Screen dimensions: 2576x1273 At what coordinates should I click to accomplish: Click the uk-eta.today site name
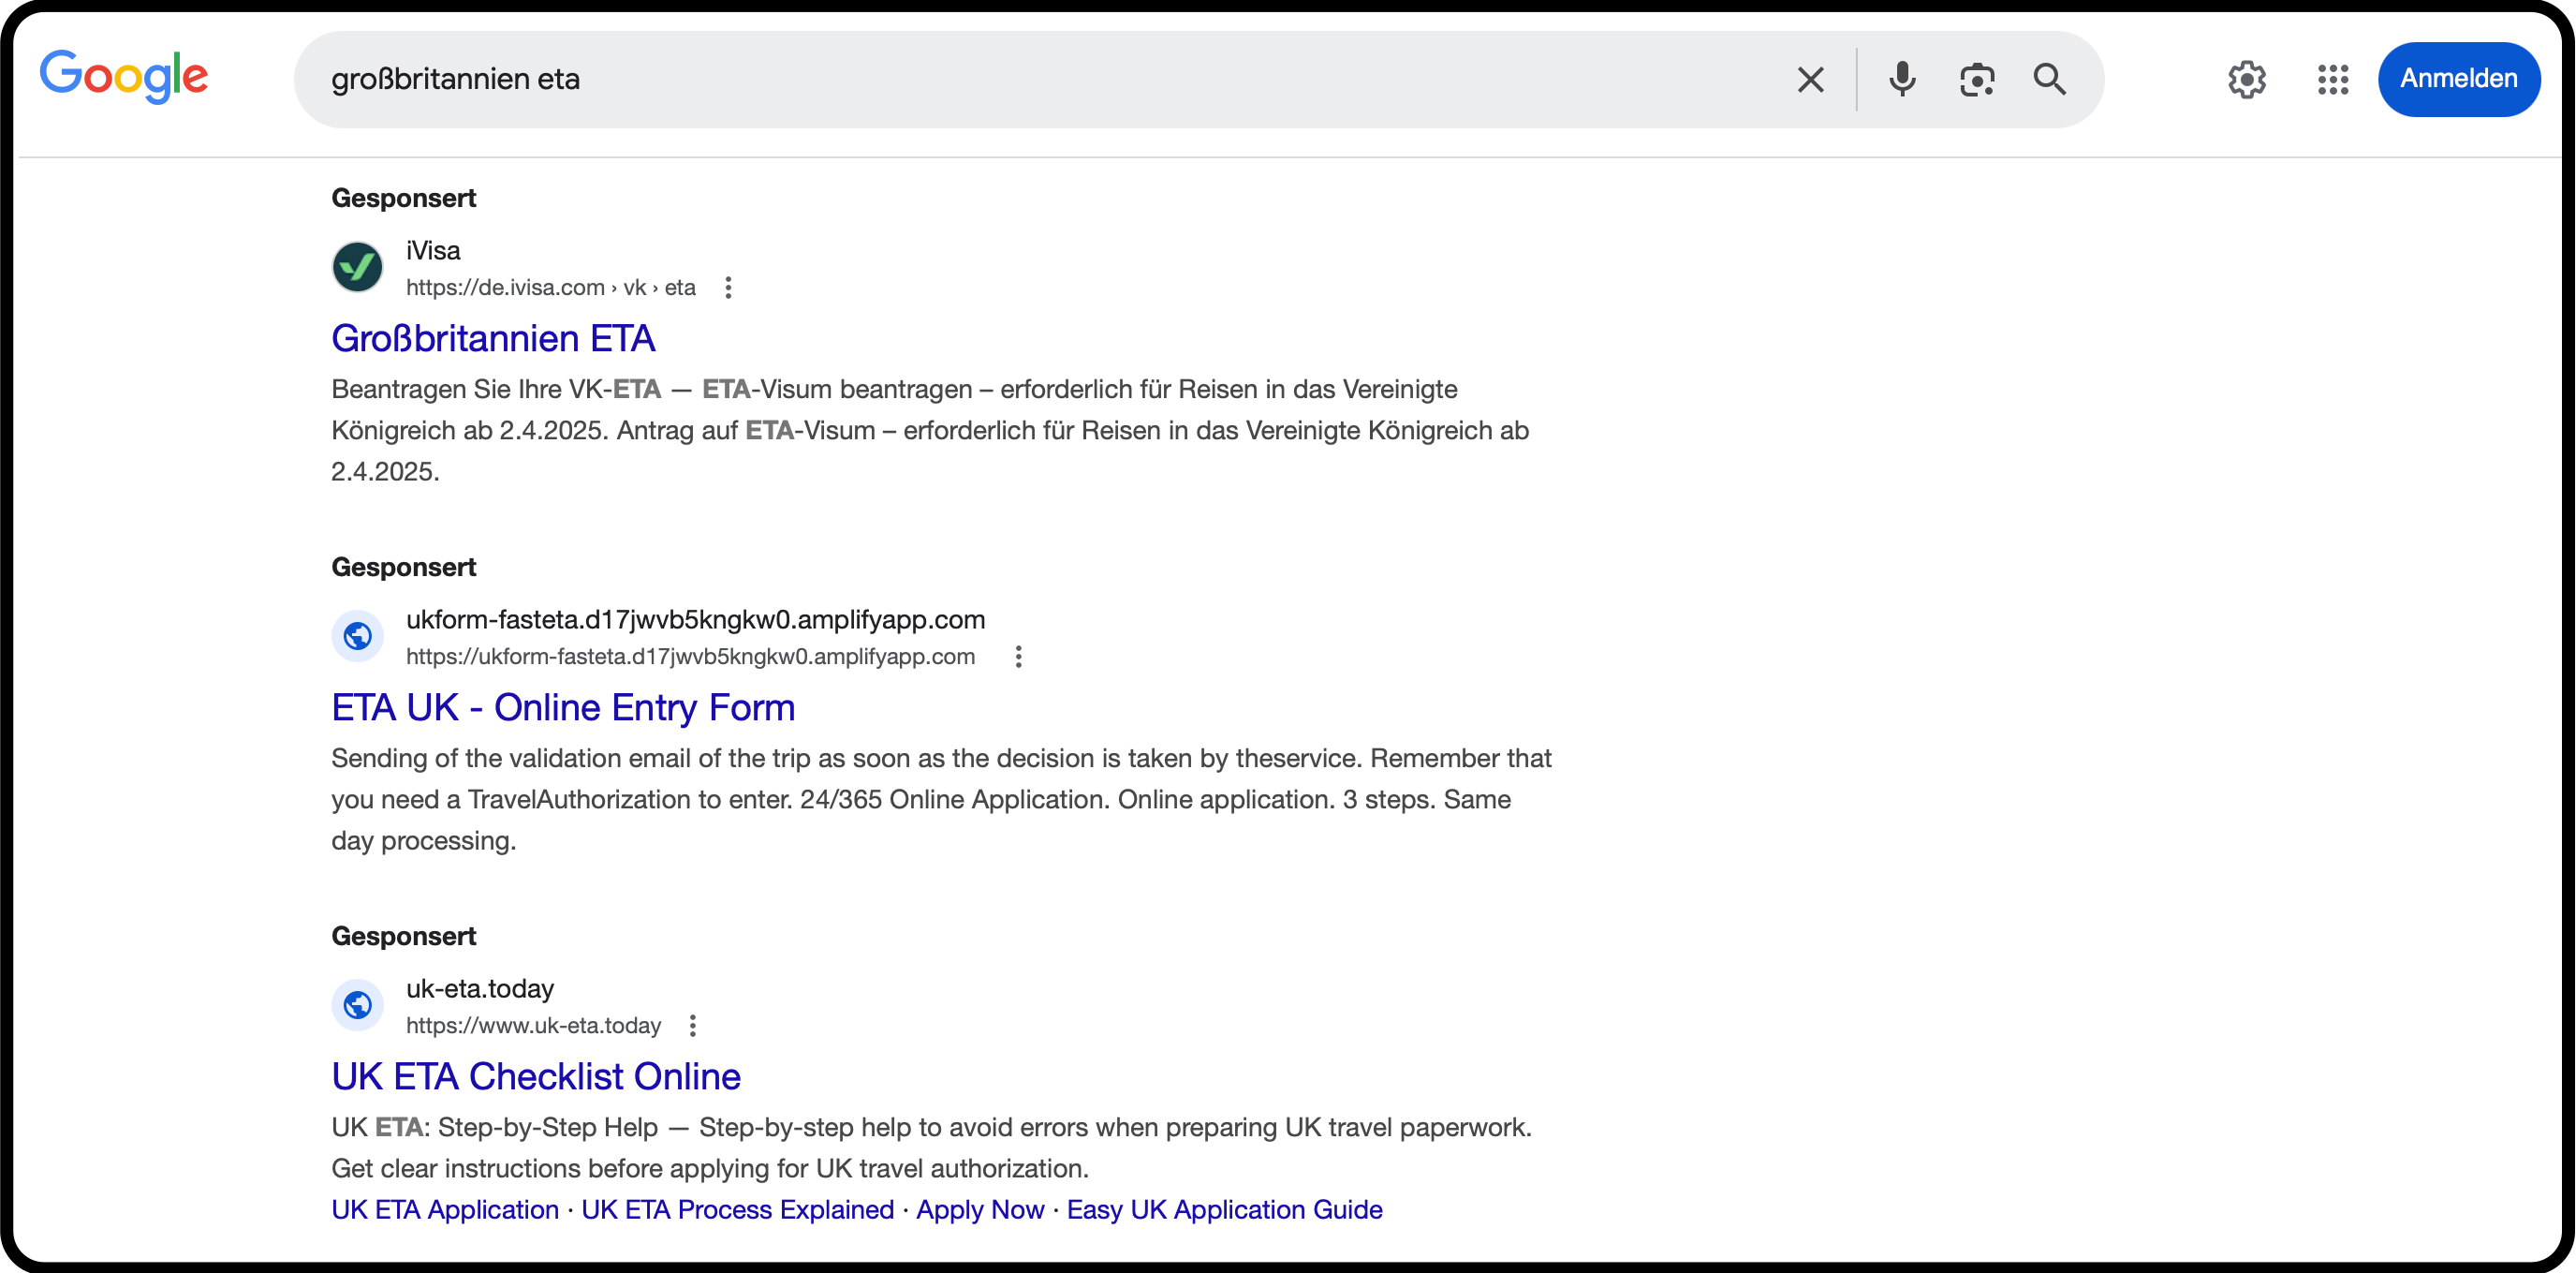[479, 988]
